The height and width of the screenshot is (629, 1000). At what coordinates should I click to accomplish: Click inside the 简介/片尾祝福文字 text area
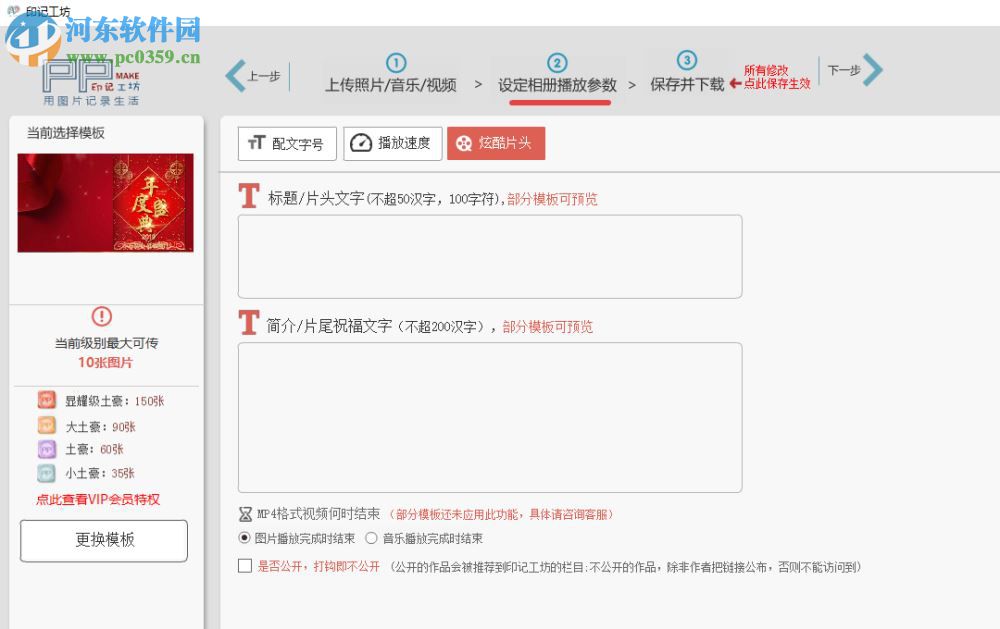(x=490, y=415)
